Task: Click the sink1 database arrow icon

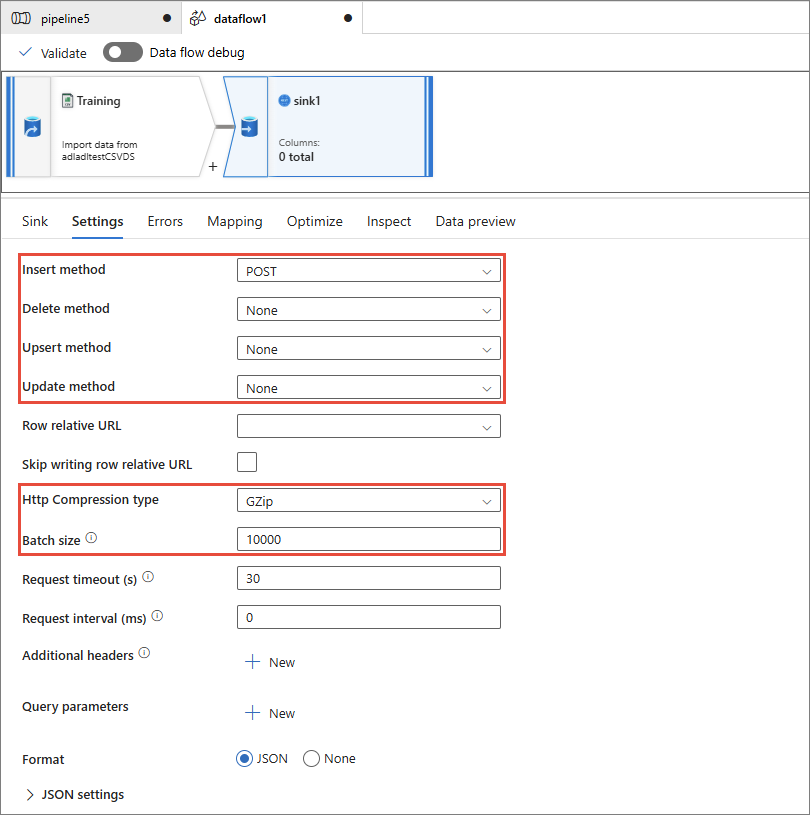Action: pyautogui.click(x=249, y=127)
